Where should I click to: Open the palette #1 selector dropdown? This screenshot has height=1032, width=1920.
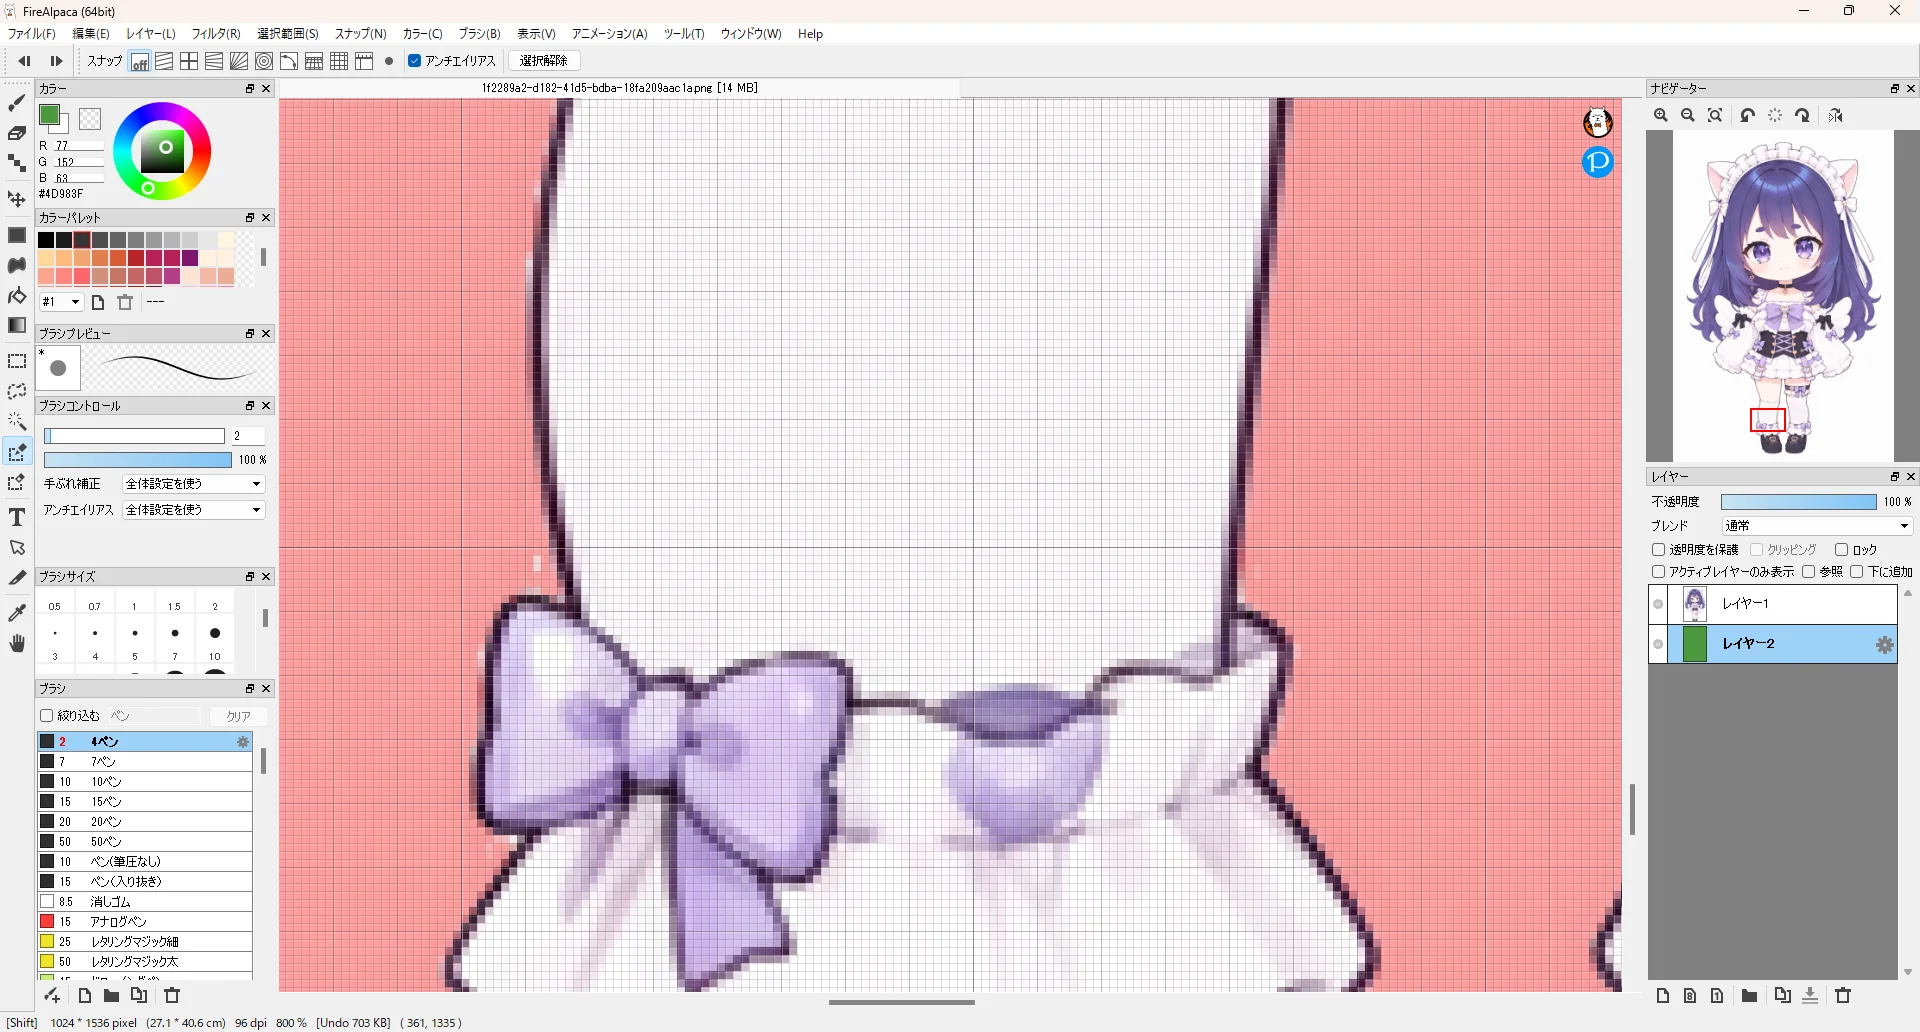coord(61,302)
